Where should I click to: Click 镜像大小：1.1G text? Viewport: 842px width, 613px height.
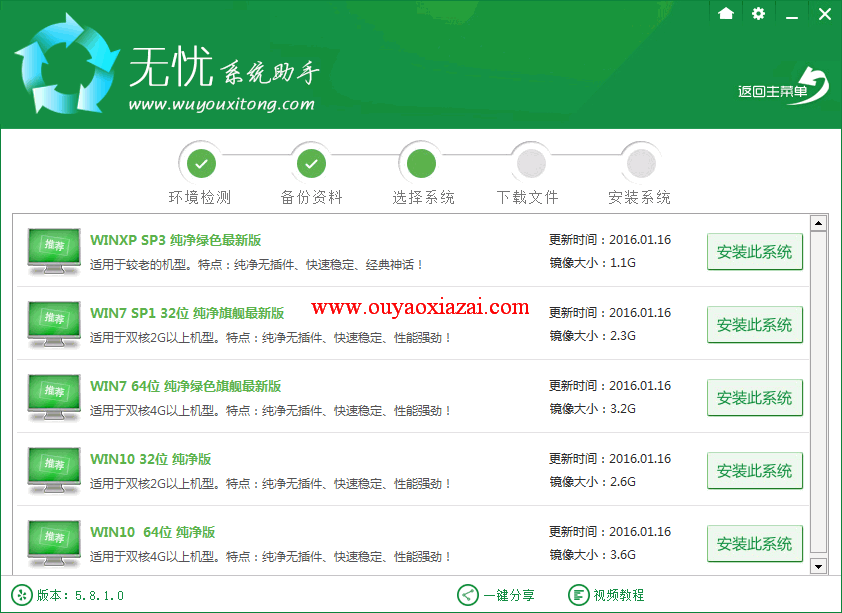click(592, 262)
